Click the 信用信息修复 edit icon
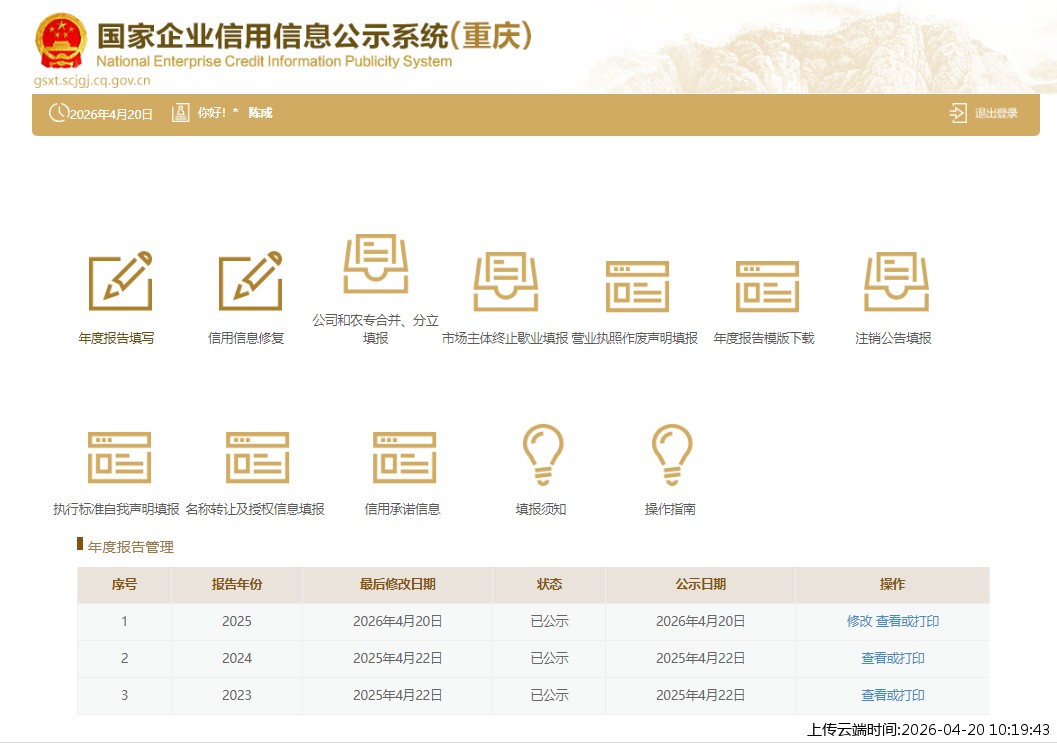1057x743 pixels. [x=250, y=281]
